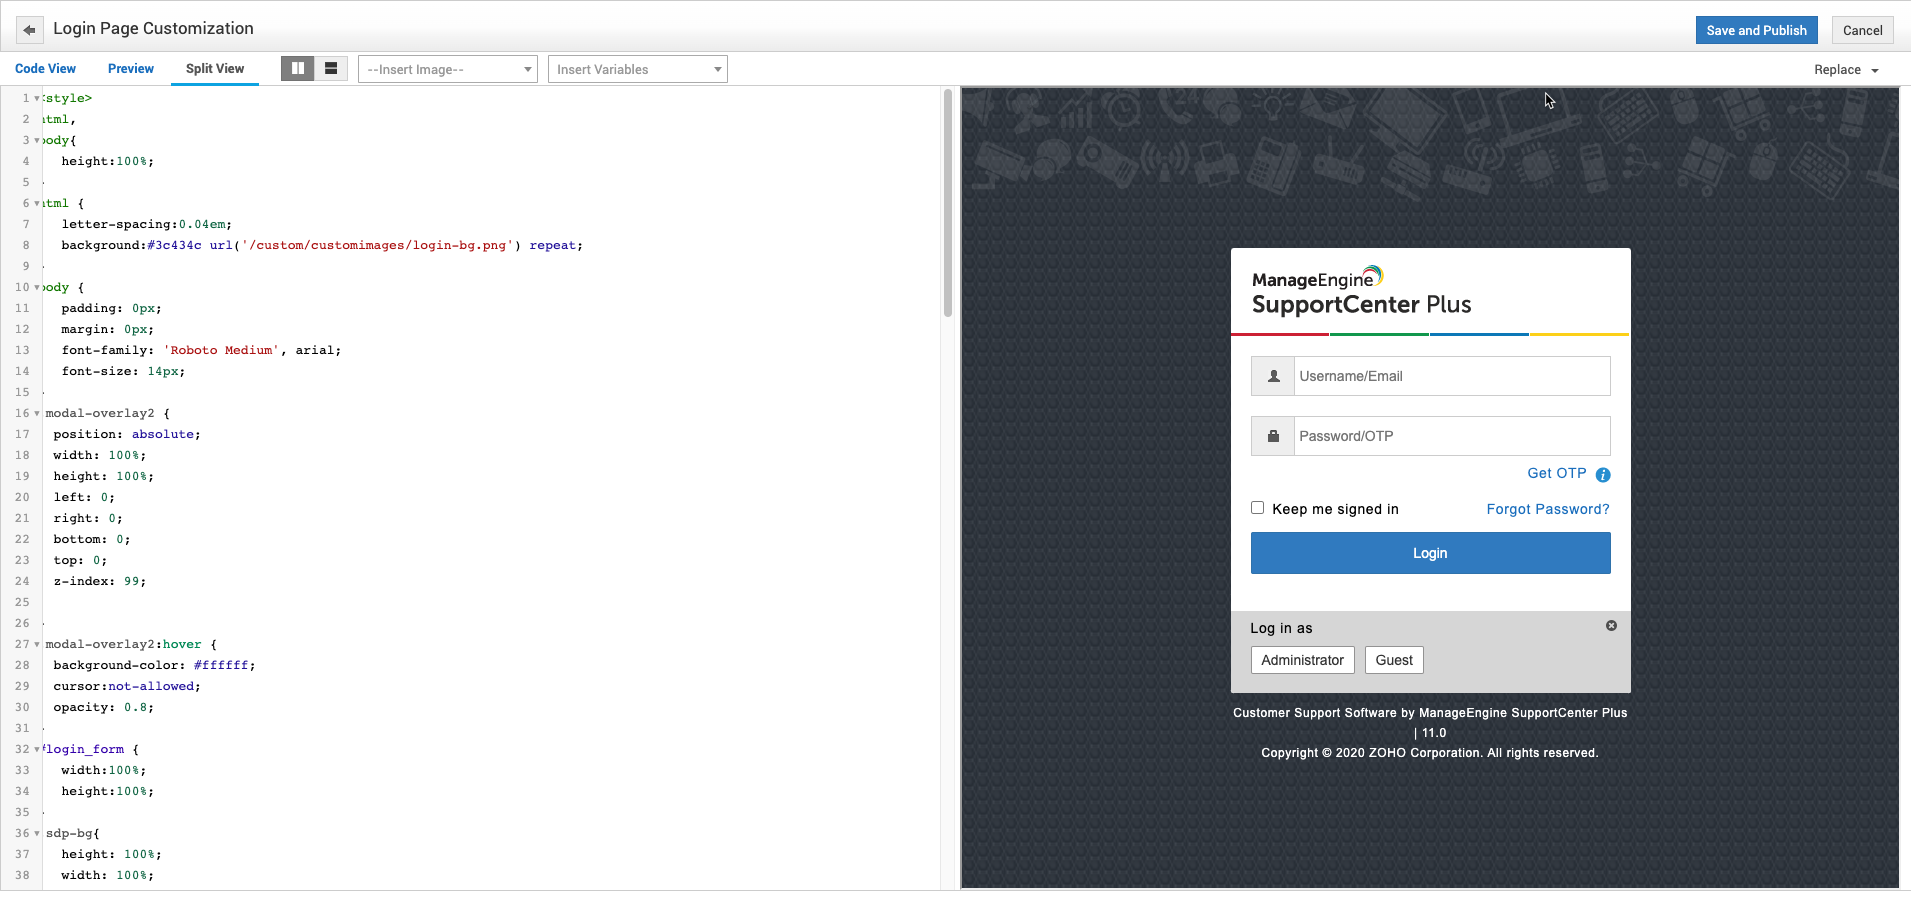Click line number 25 in the gutter
Viewport: 1911px width, 897px height.
pos(22,602)
